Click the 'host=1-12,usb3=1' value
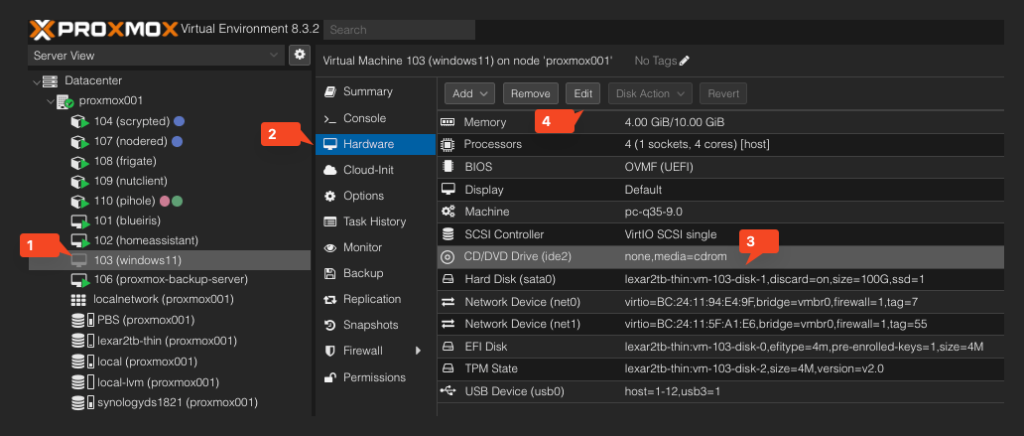Screen dimensions: 1024x436 pyautogui.click(x=673, y=391)
